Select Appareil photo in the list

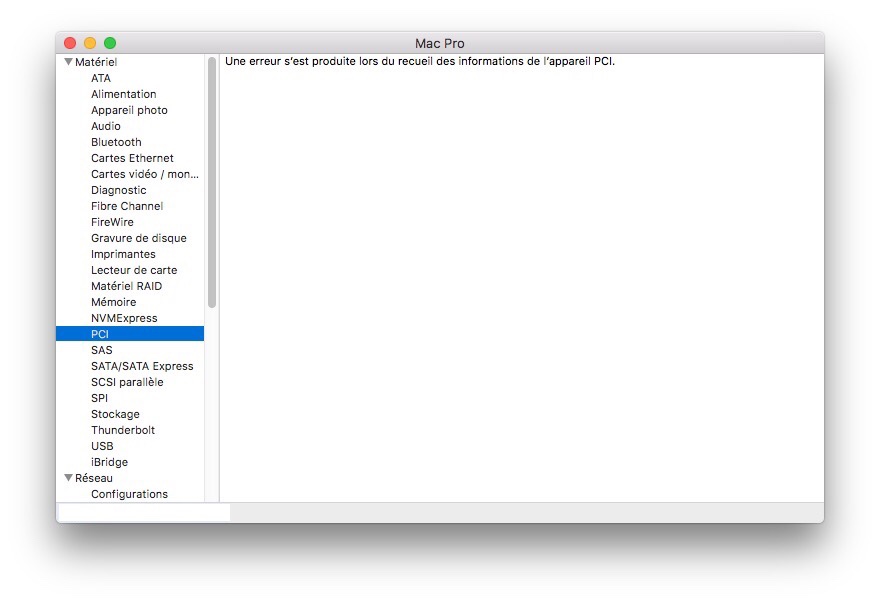pos(129,110)
